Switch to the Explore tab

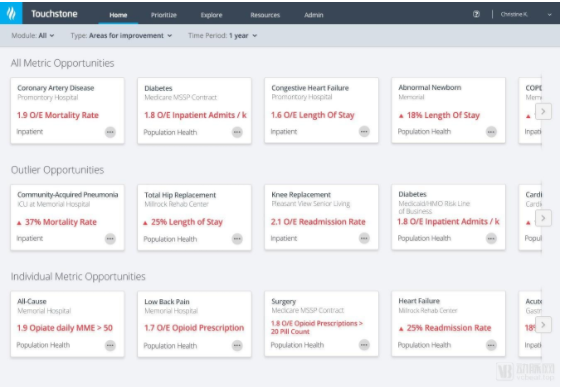(x=211, y=15)
